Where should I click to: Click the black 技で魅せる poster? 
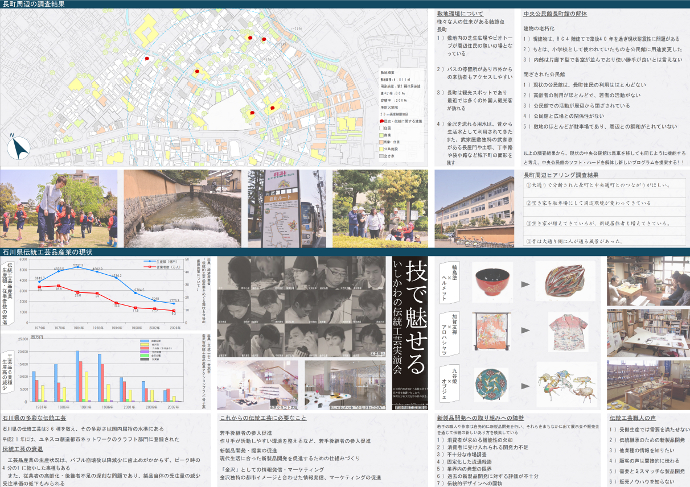click(410, 333)
